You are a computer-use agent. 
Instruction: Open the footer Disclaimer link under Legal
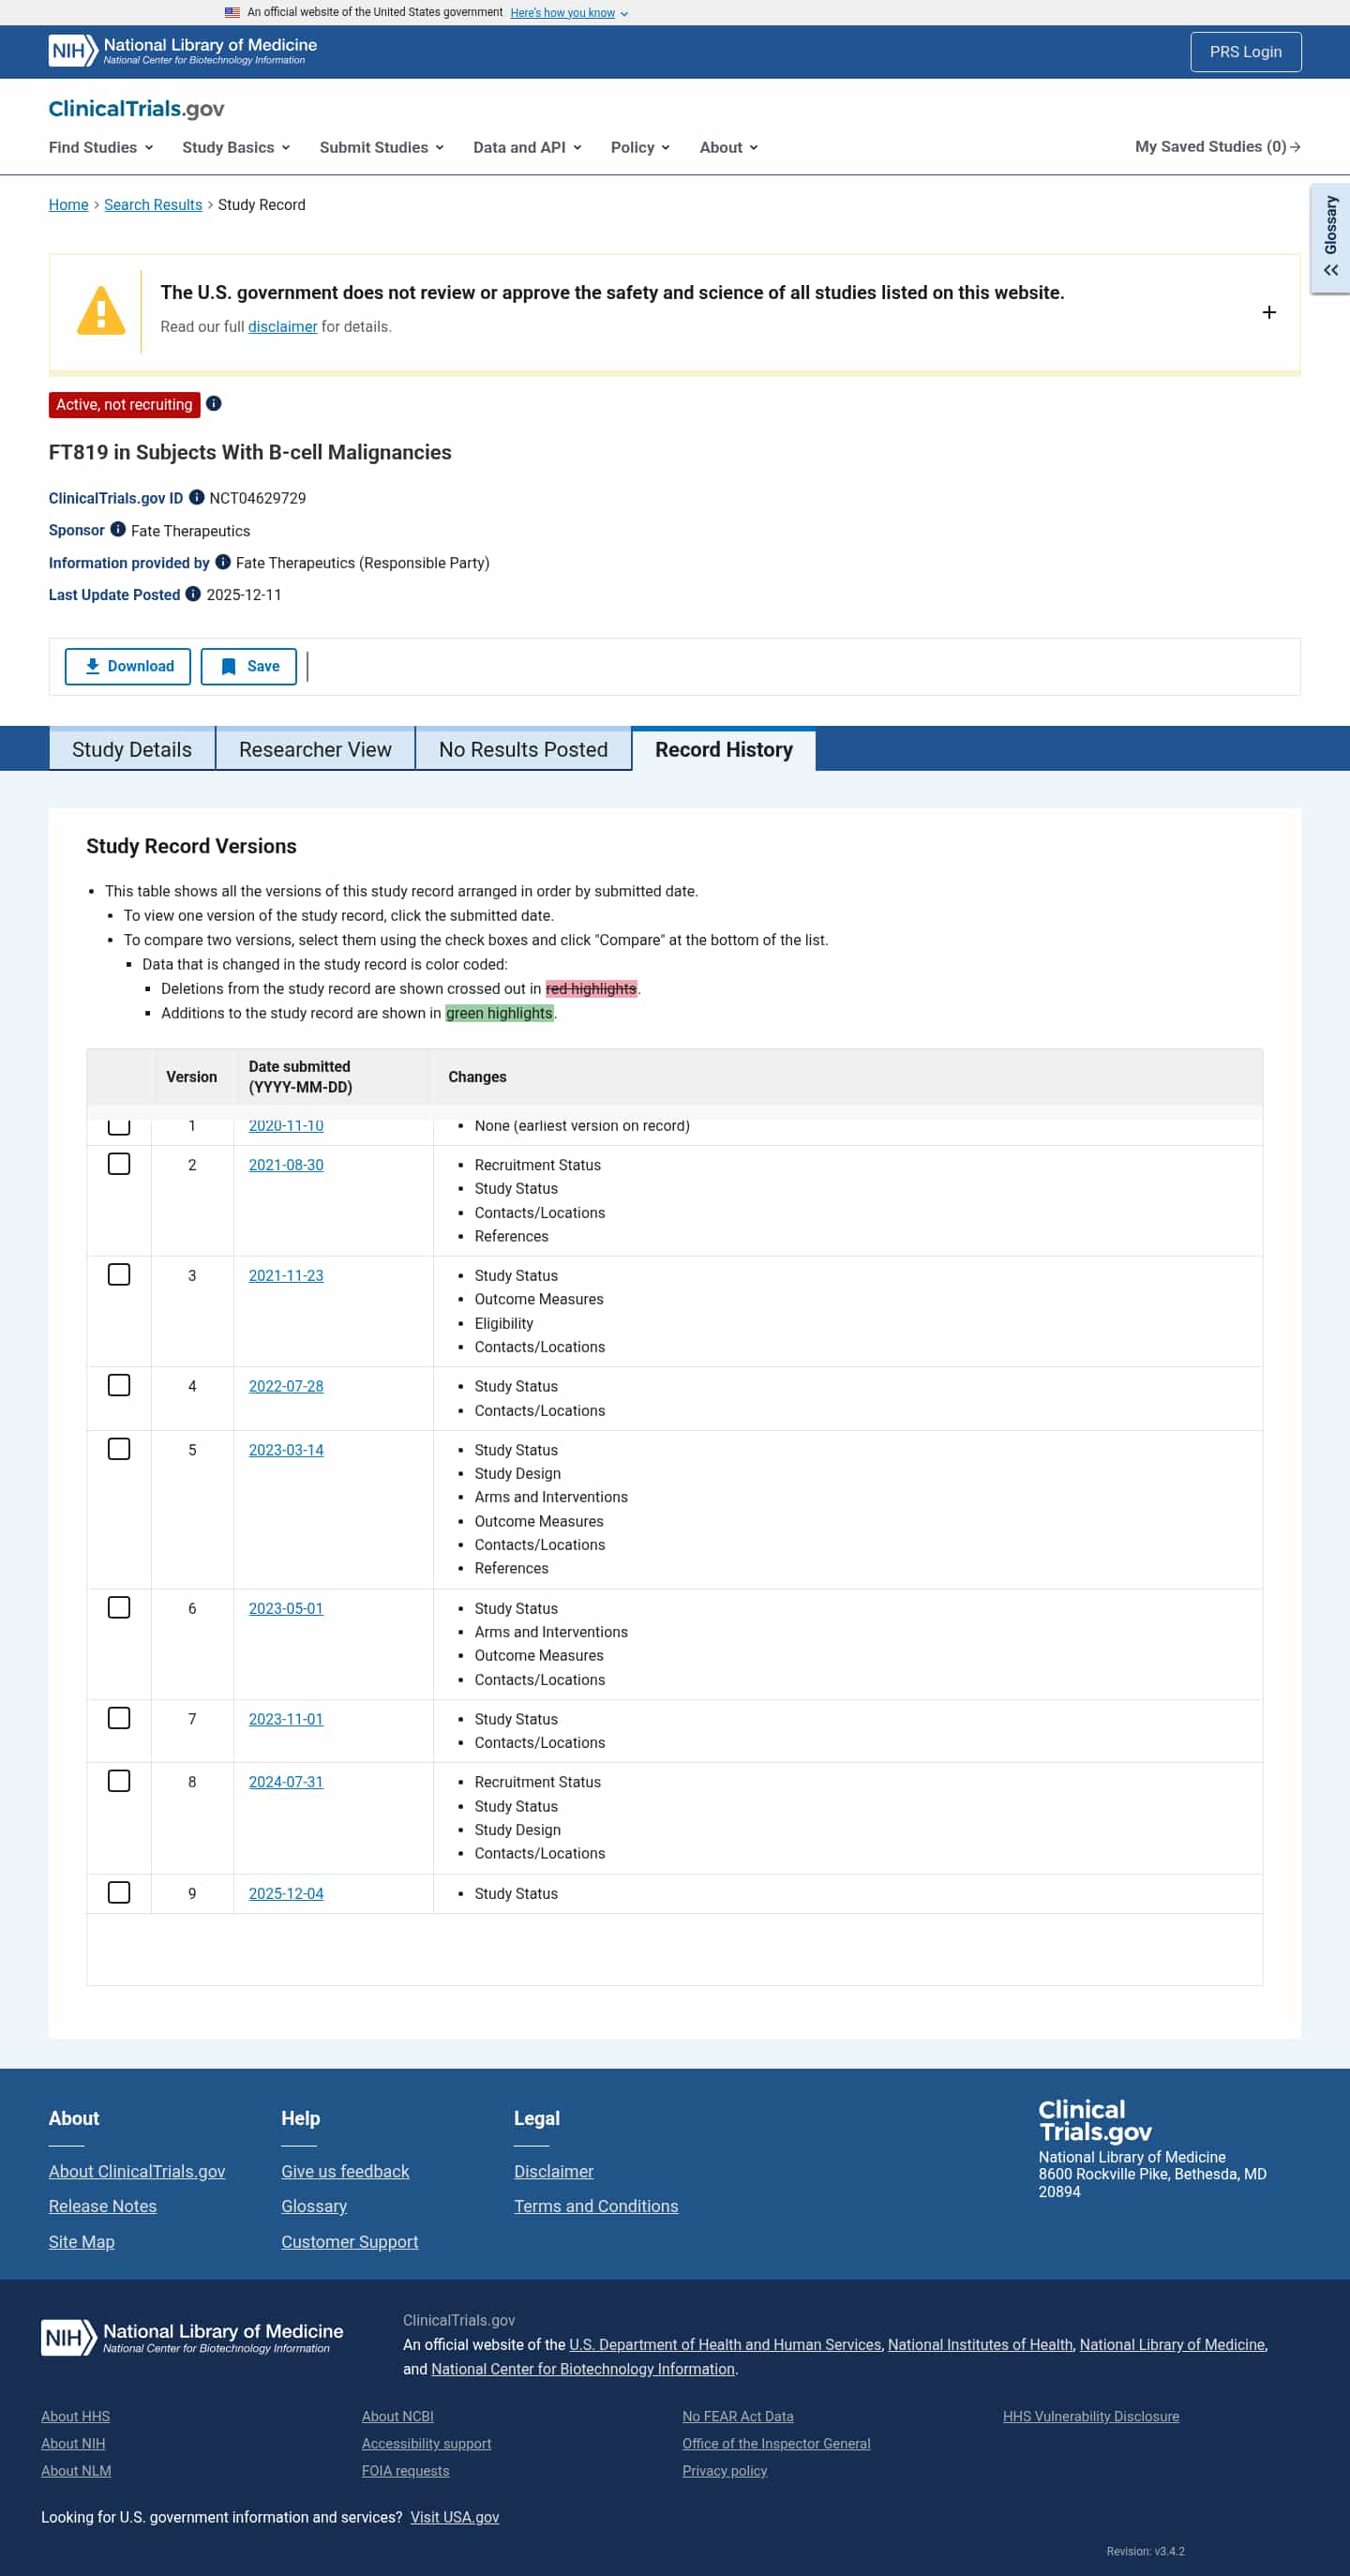click(553, 2171)
